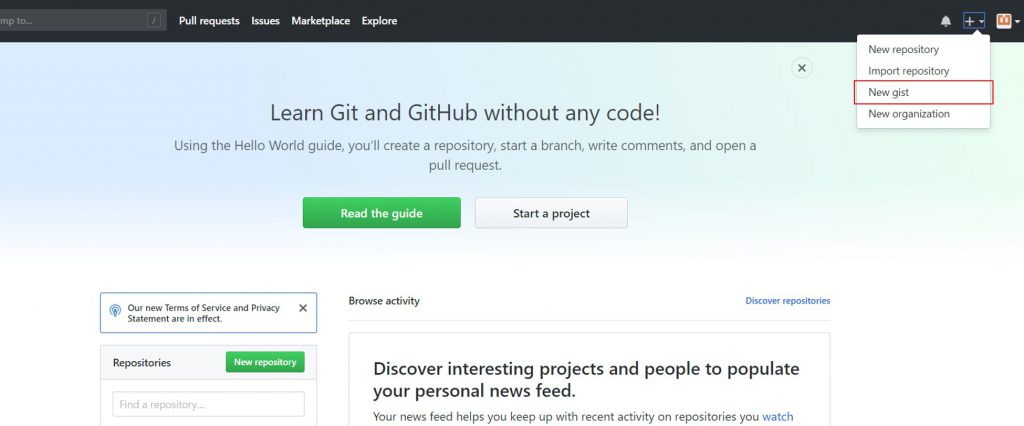Image resolution: width=1024 pixels, height=426 pixels.
Task: Pick New organization in the dropdown
Action: pyautogui.click(x=908, y=114)
